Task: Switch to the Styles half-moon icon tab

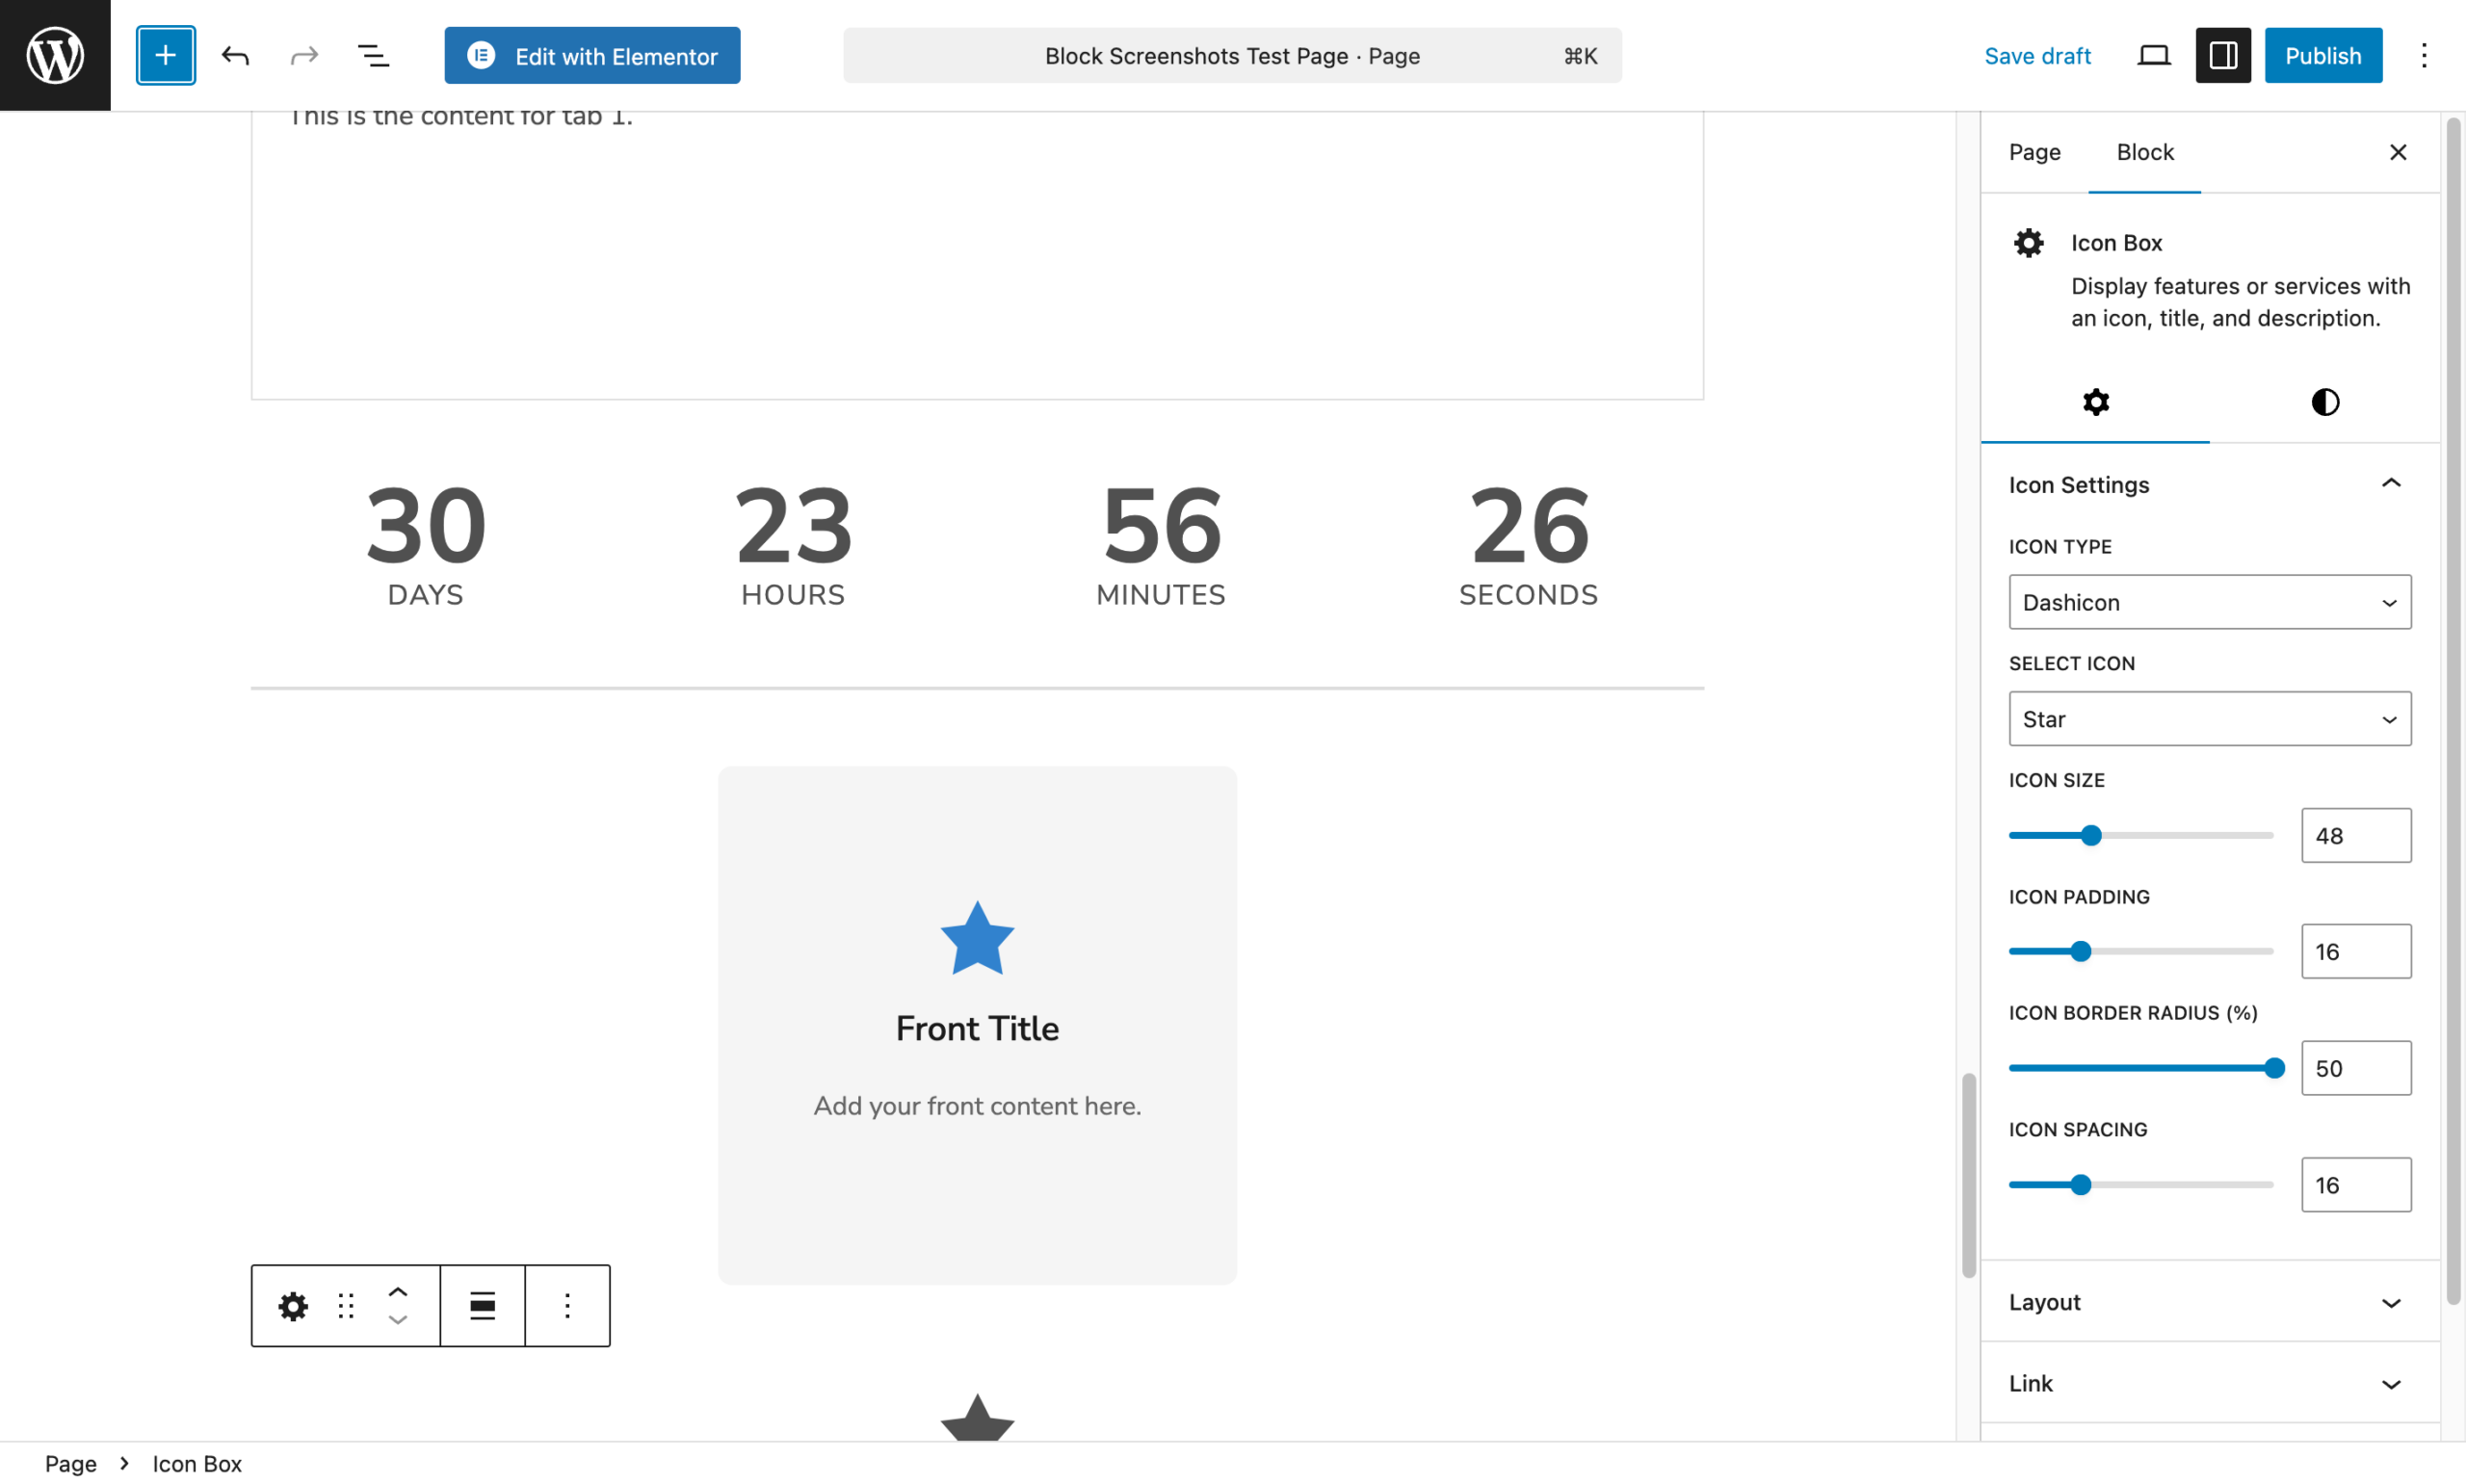Action: tap(2324, 402)
